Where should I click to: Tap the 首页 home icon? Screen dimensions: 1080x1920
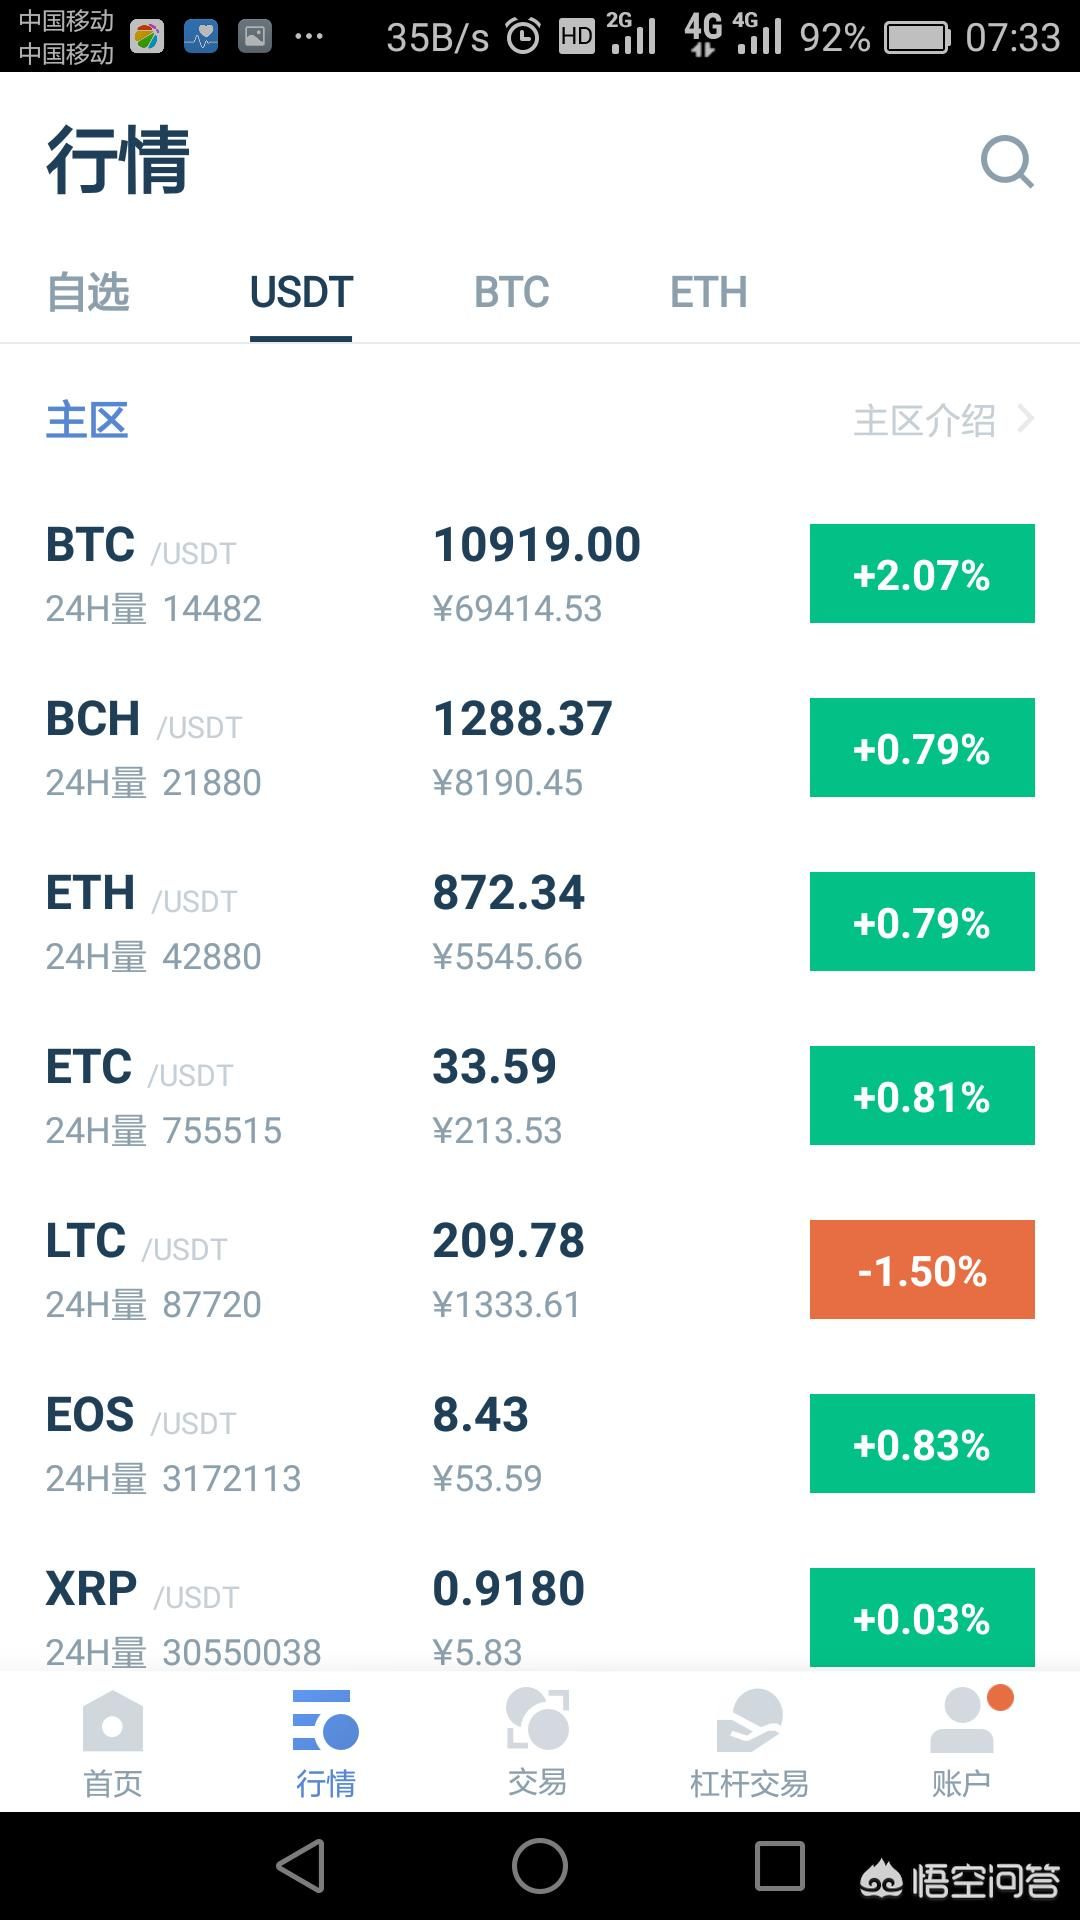point(113,1721)
